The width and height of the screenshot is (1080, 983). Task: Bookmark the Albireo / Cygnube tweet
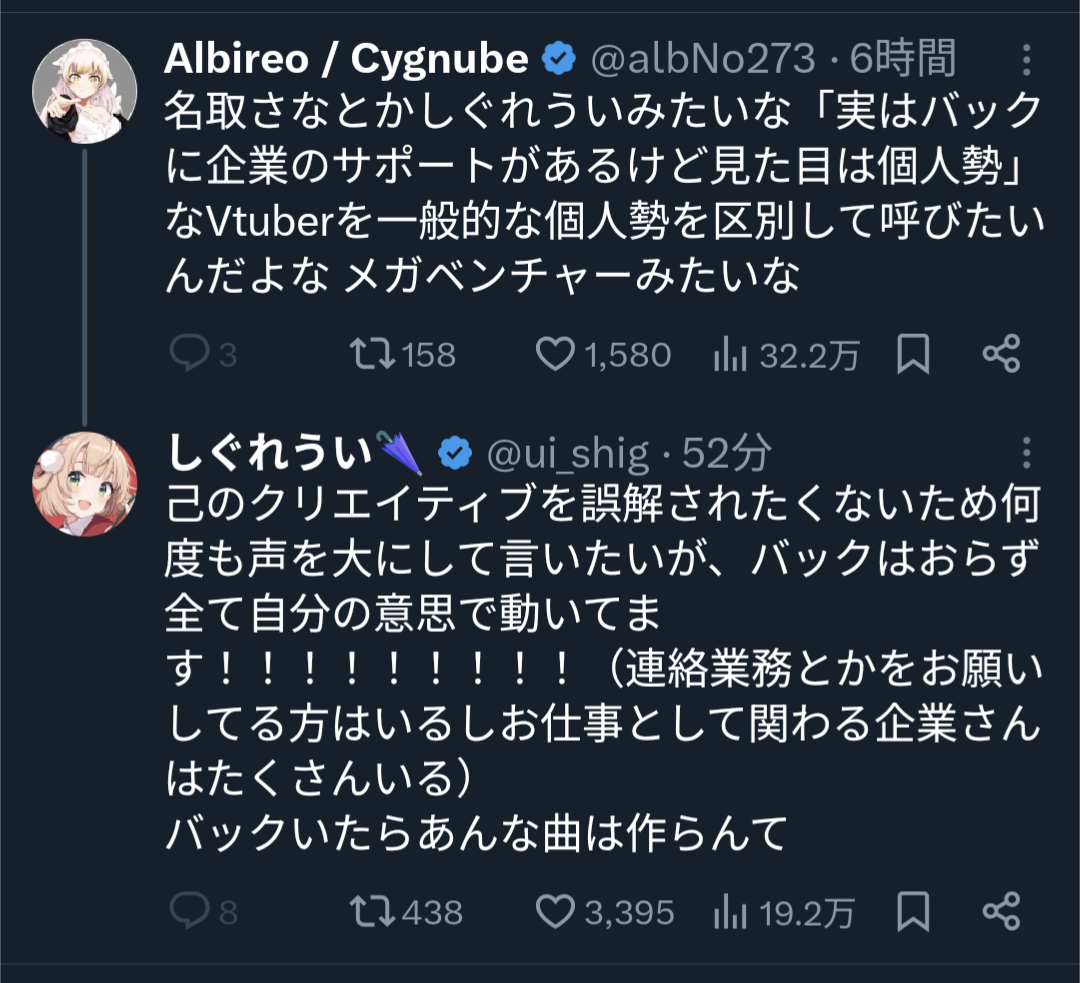(x=912, y=354)
